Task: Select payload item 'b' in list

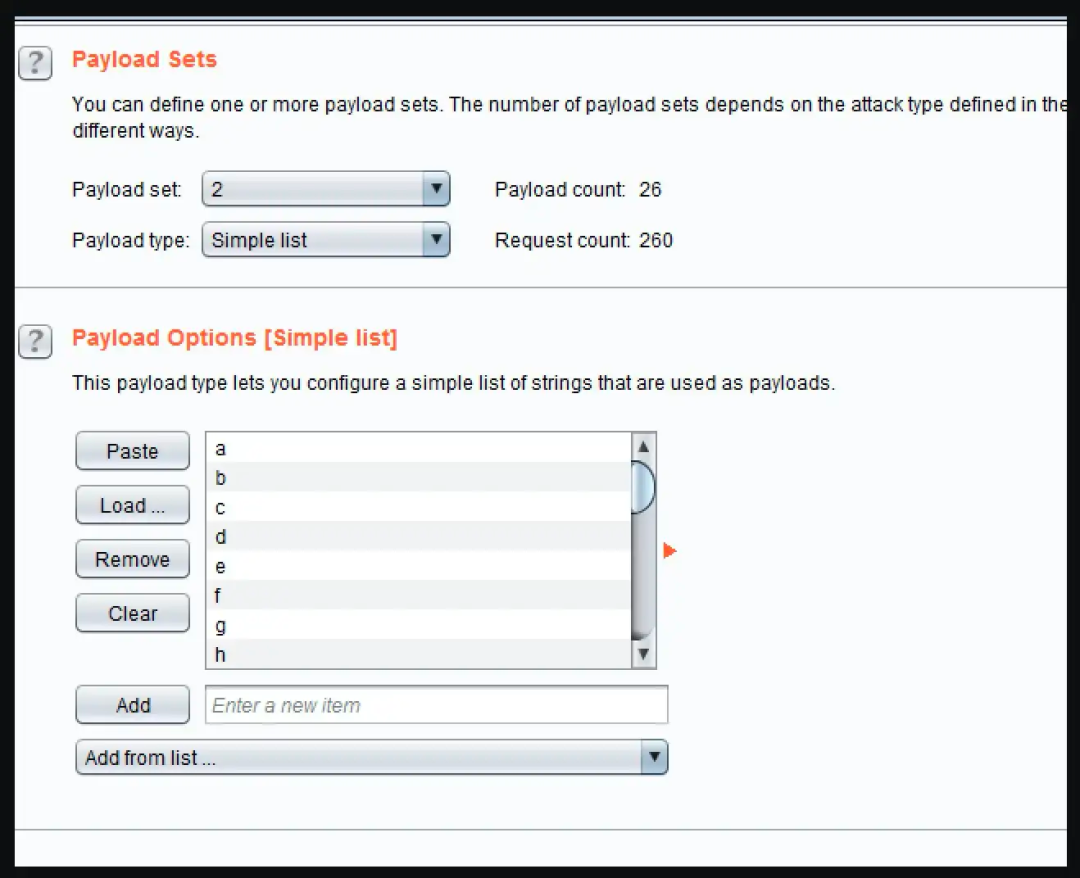Action: 419,477
